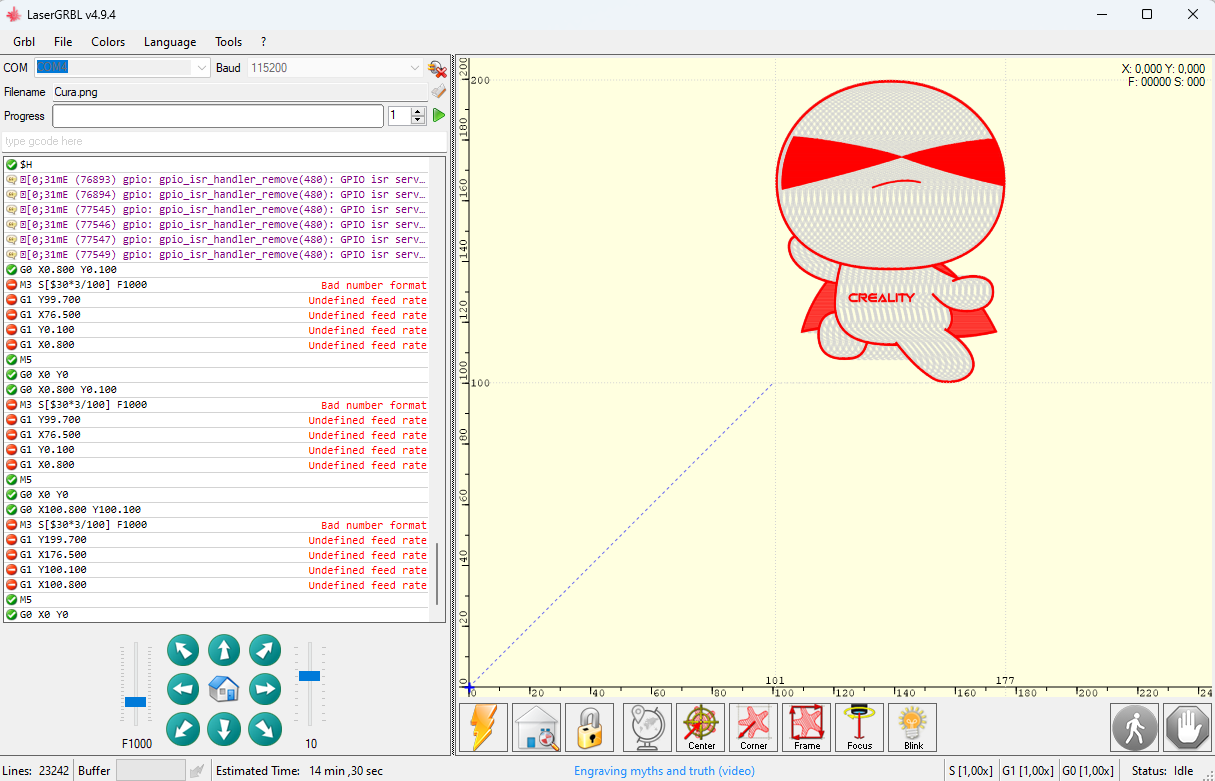Adjust the F1000 jog speed slider
Viewport: 1215px width, 781px height.
135,701
